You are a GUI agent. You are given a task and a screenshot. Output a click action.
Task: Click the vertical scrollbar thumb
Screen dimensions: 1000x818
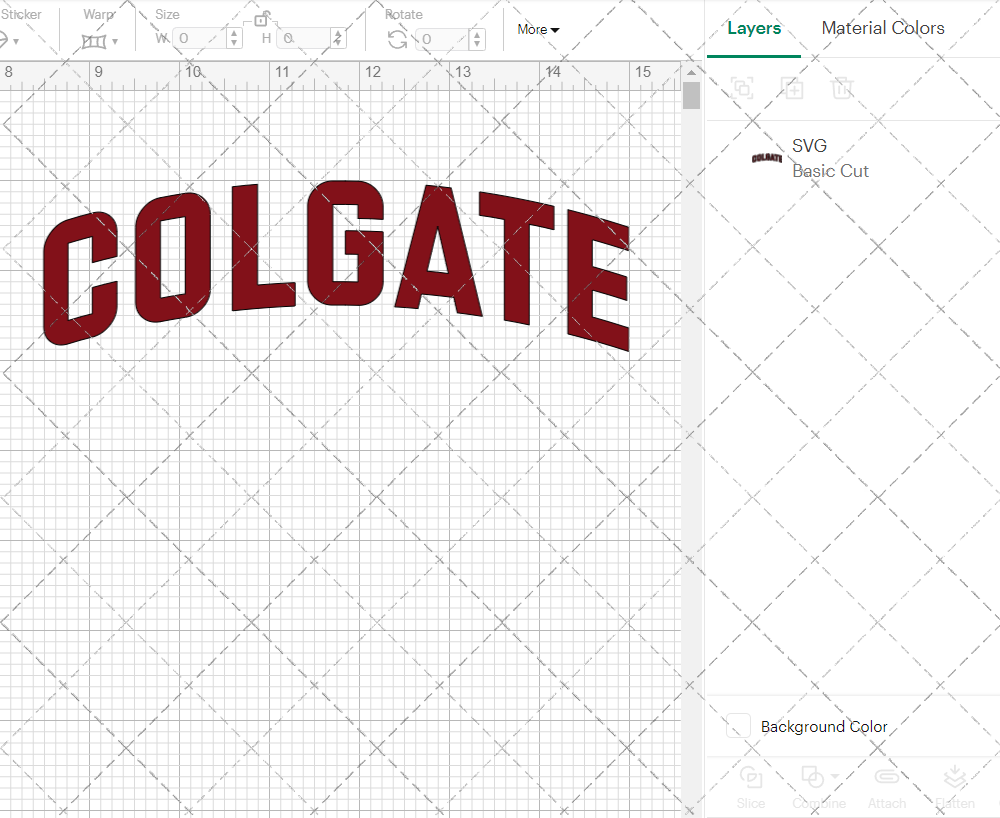click(x=691, y=96)
